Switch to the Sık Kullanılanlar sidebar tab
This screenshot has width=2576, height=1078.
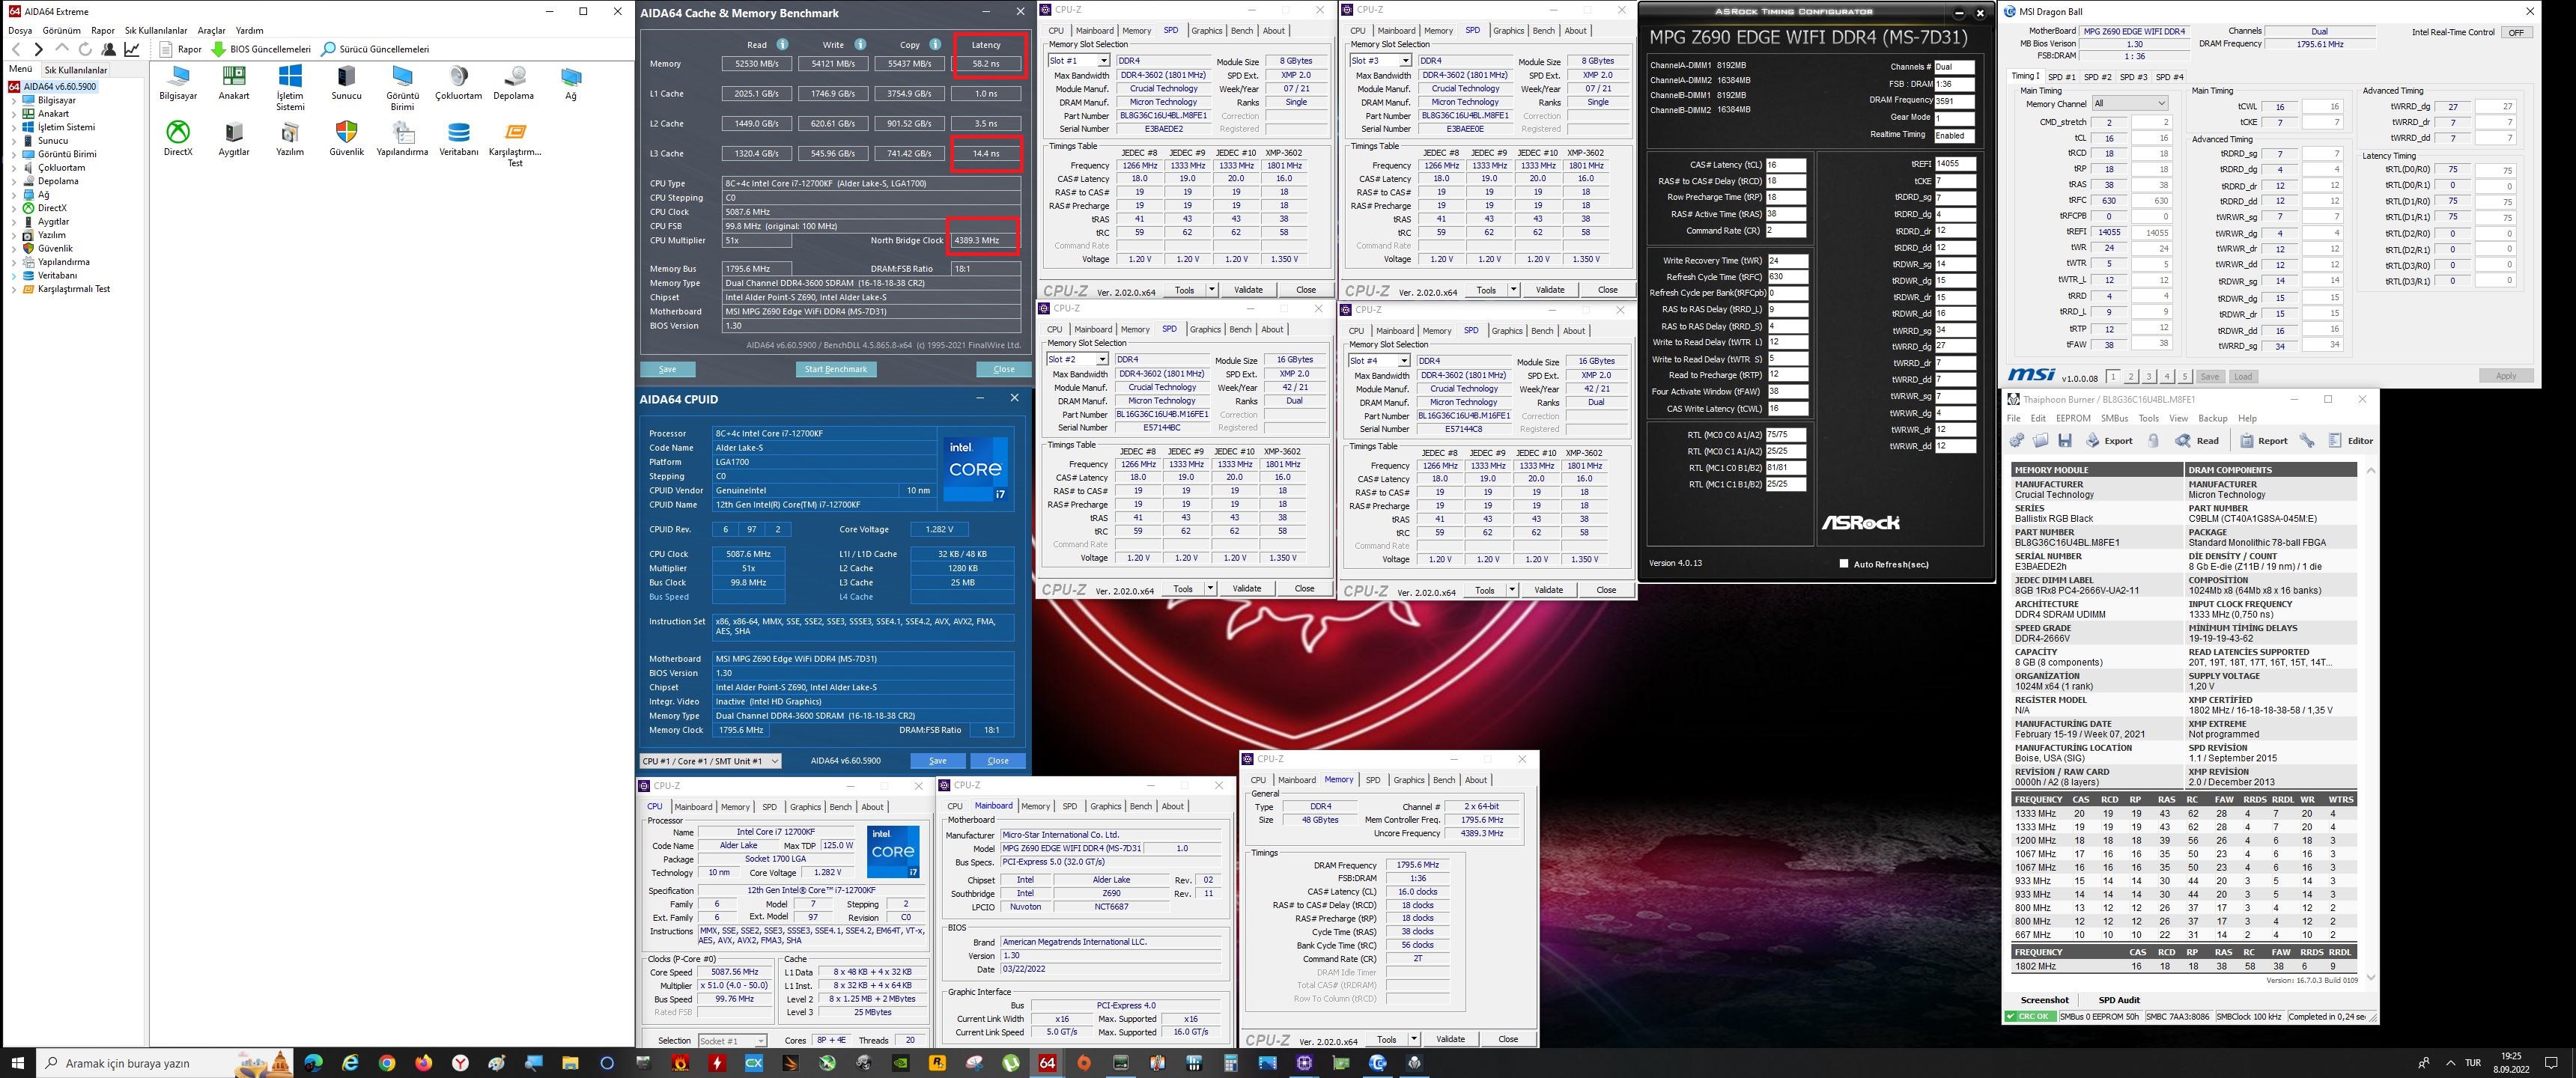coord(75,70)
